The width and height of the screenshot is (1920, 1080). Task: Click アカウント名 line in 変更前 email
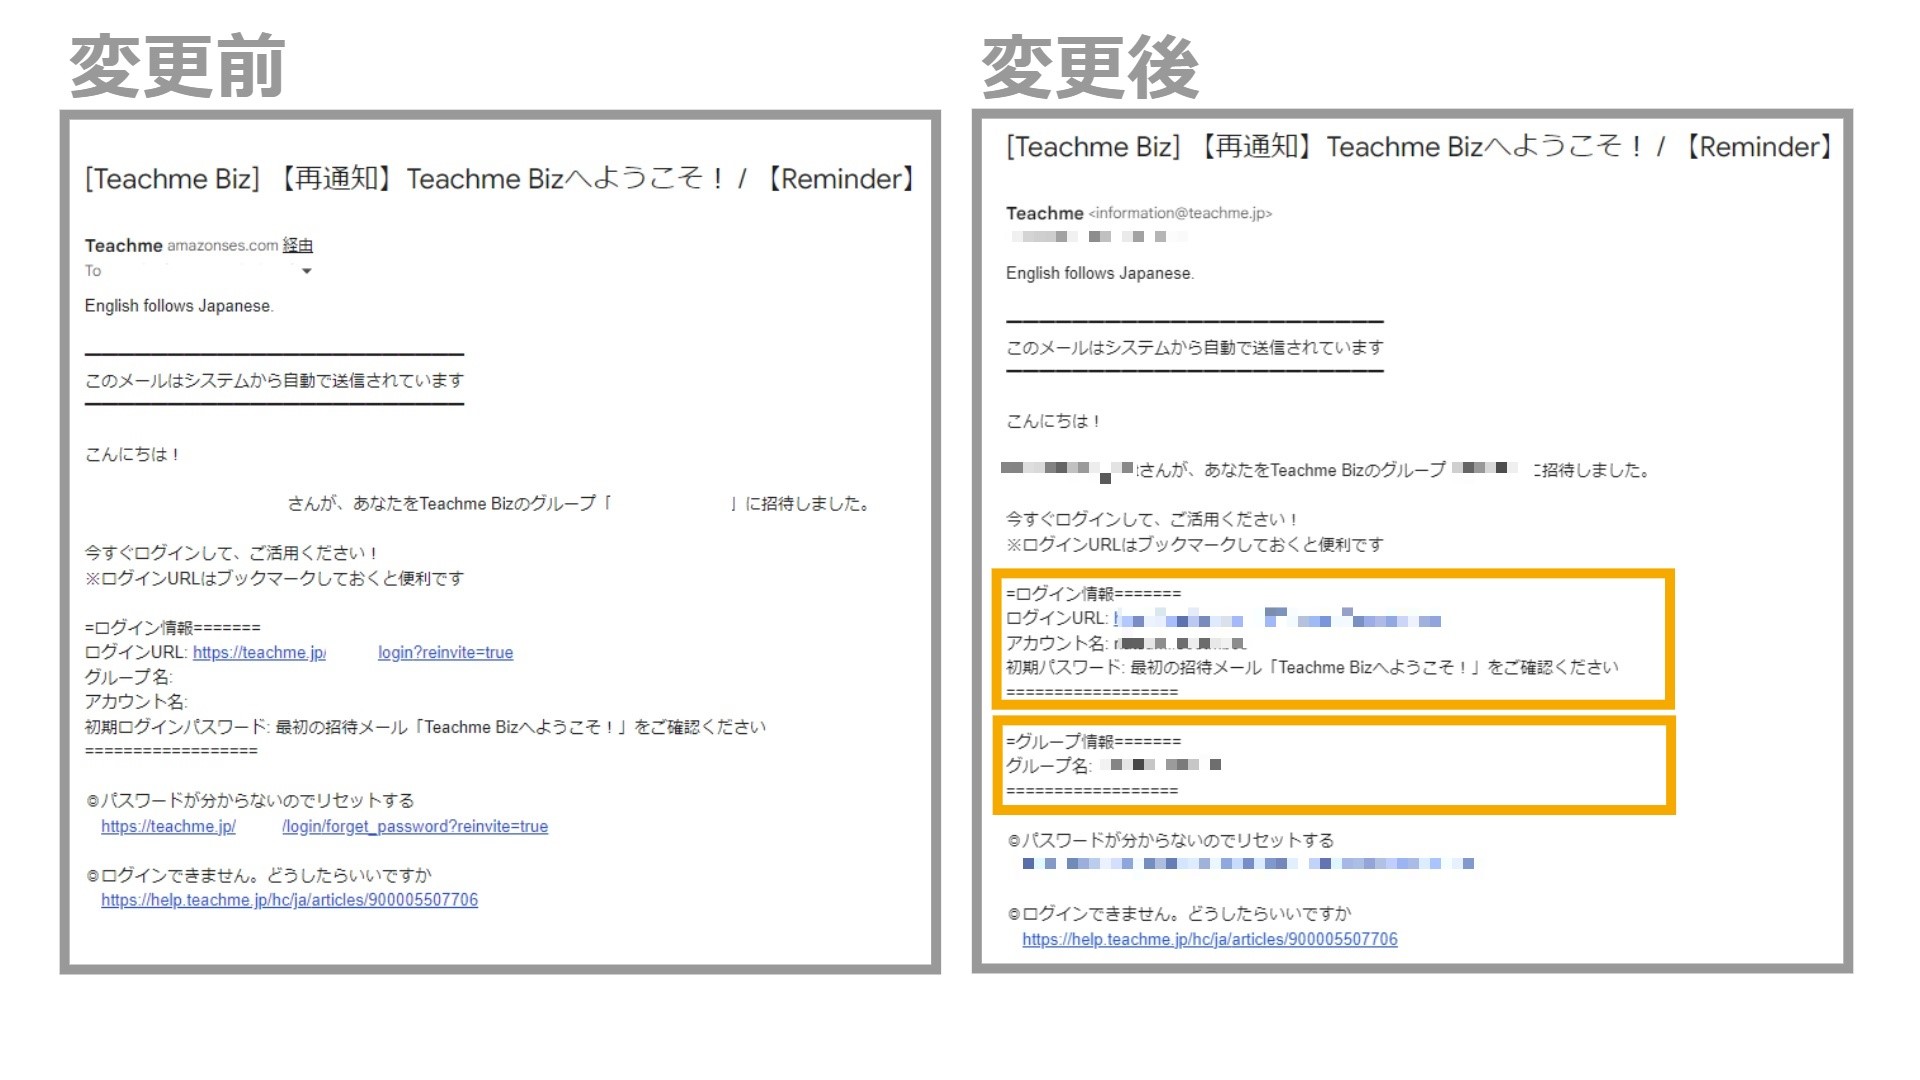click(136, 702)
